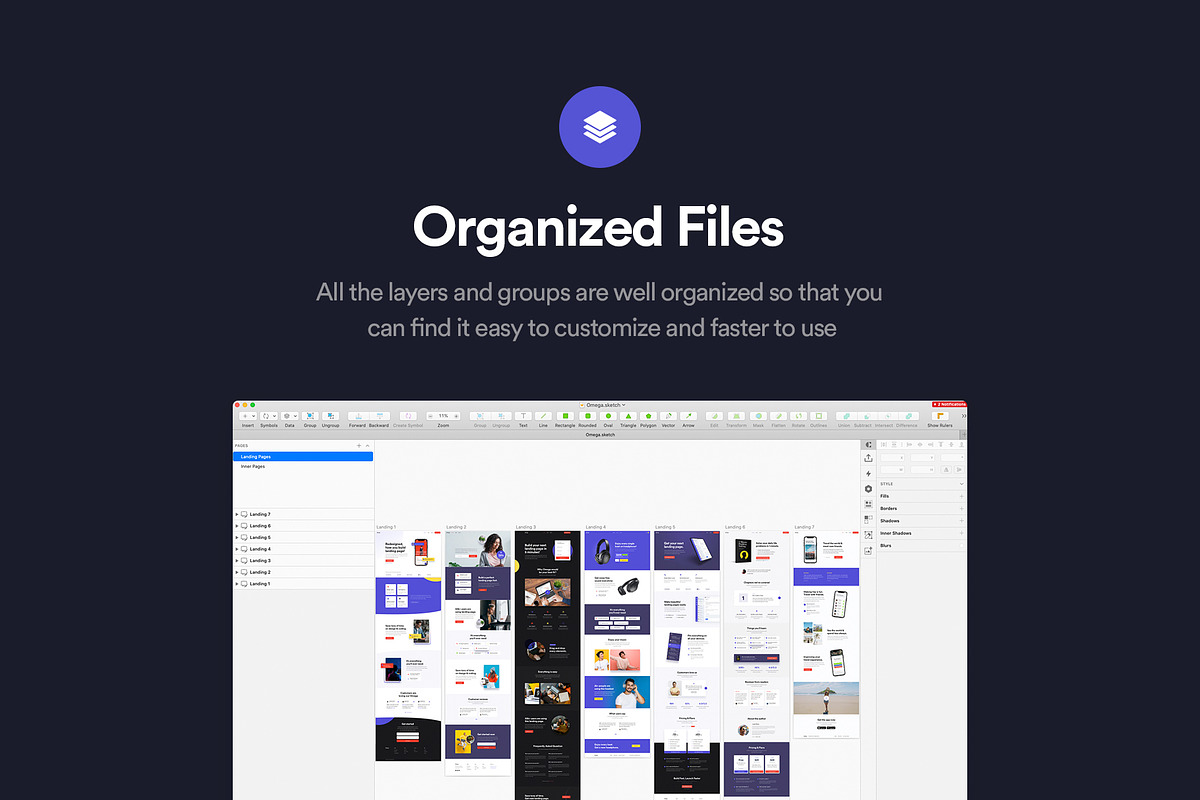Add a new page with the plus button
This screenshot has height=800, width=1200.
[x=359, y=445]
